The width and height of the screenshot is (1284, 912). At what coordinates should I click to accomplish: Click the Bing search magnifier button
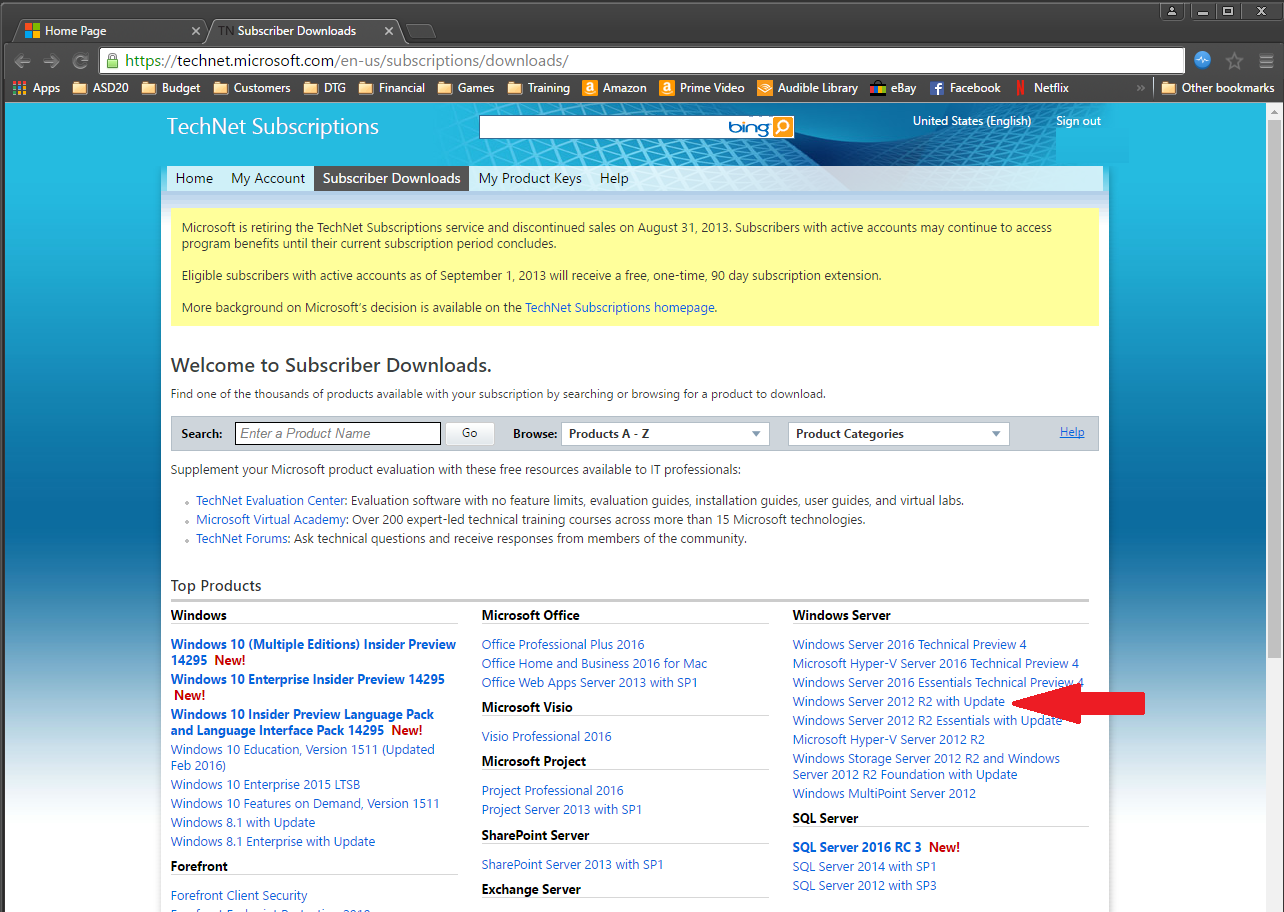click(783, 127)
